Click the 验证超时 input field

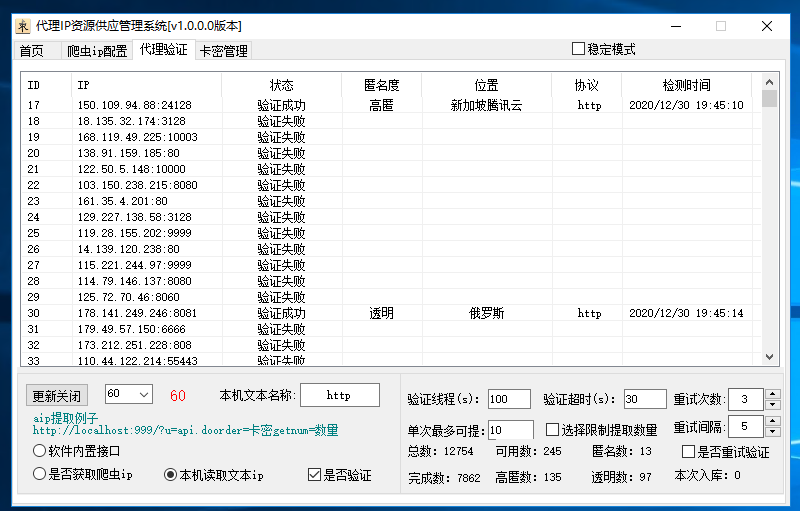[x=644, y=399]
